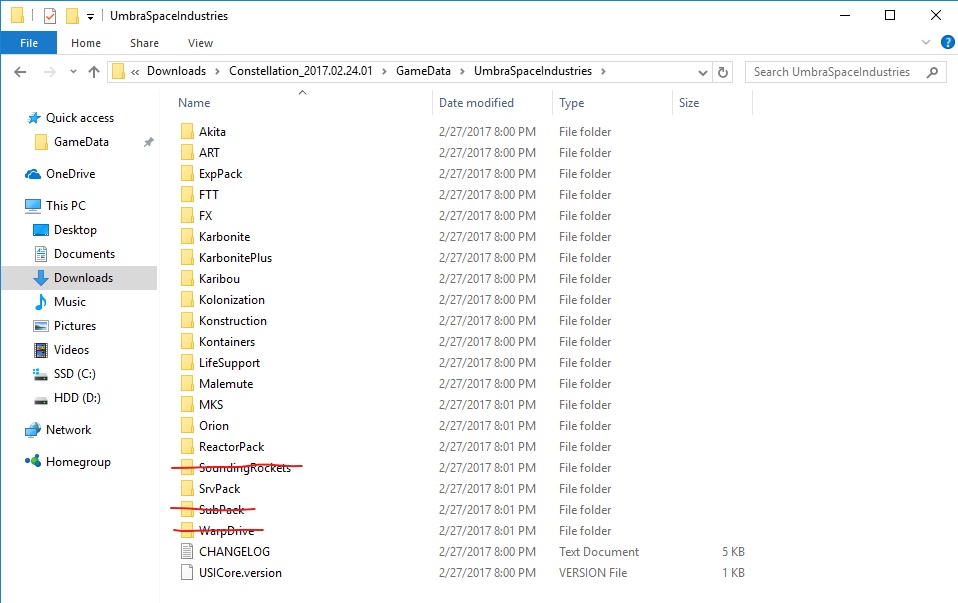Sort by the Name column header

[194, 103]
